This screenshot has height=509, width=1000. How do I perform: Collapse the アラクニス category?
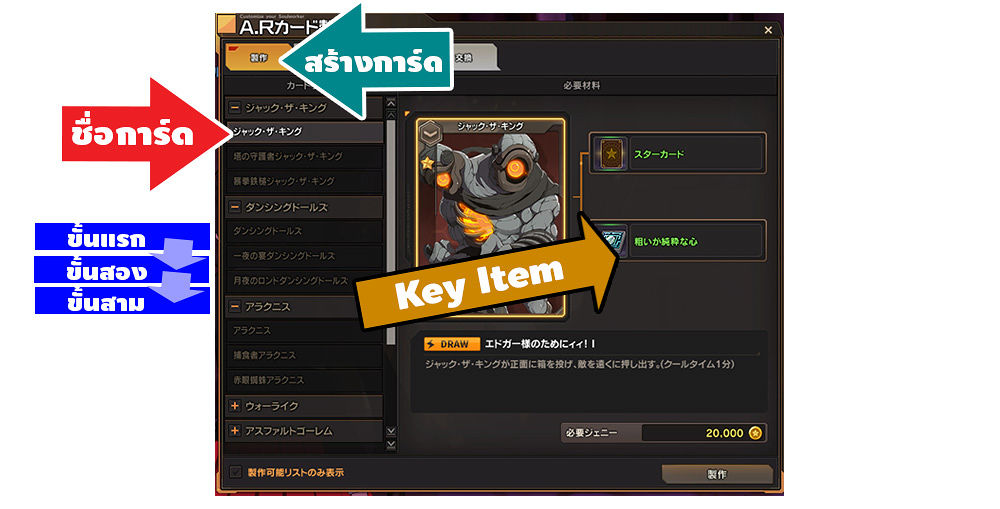235,307
